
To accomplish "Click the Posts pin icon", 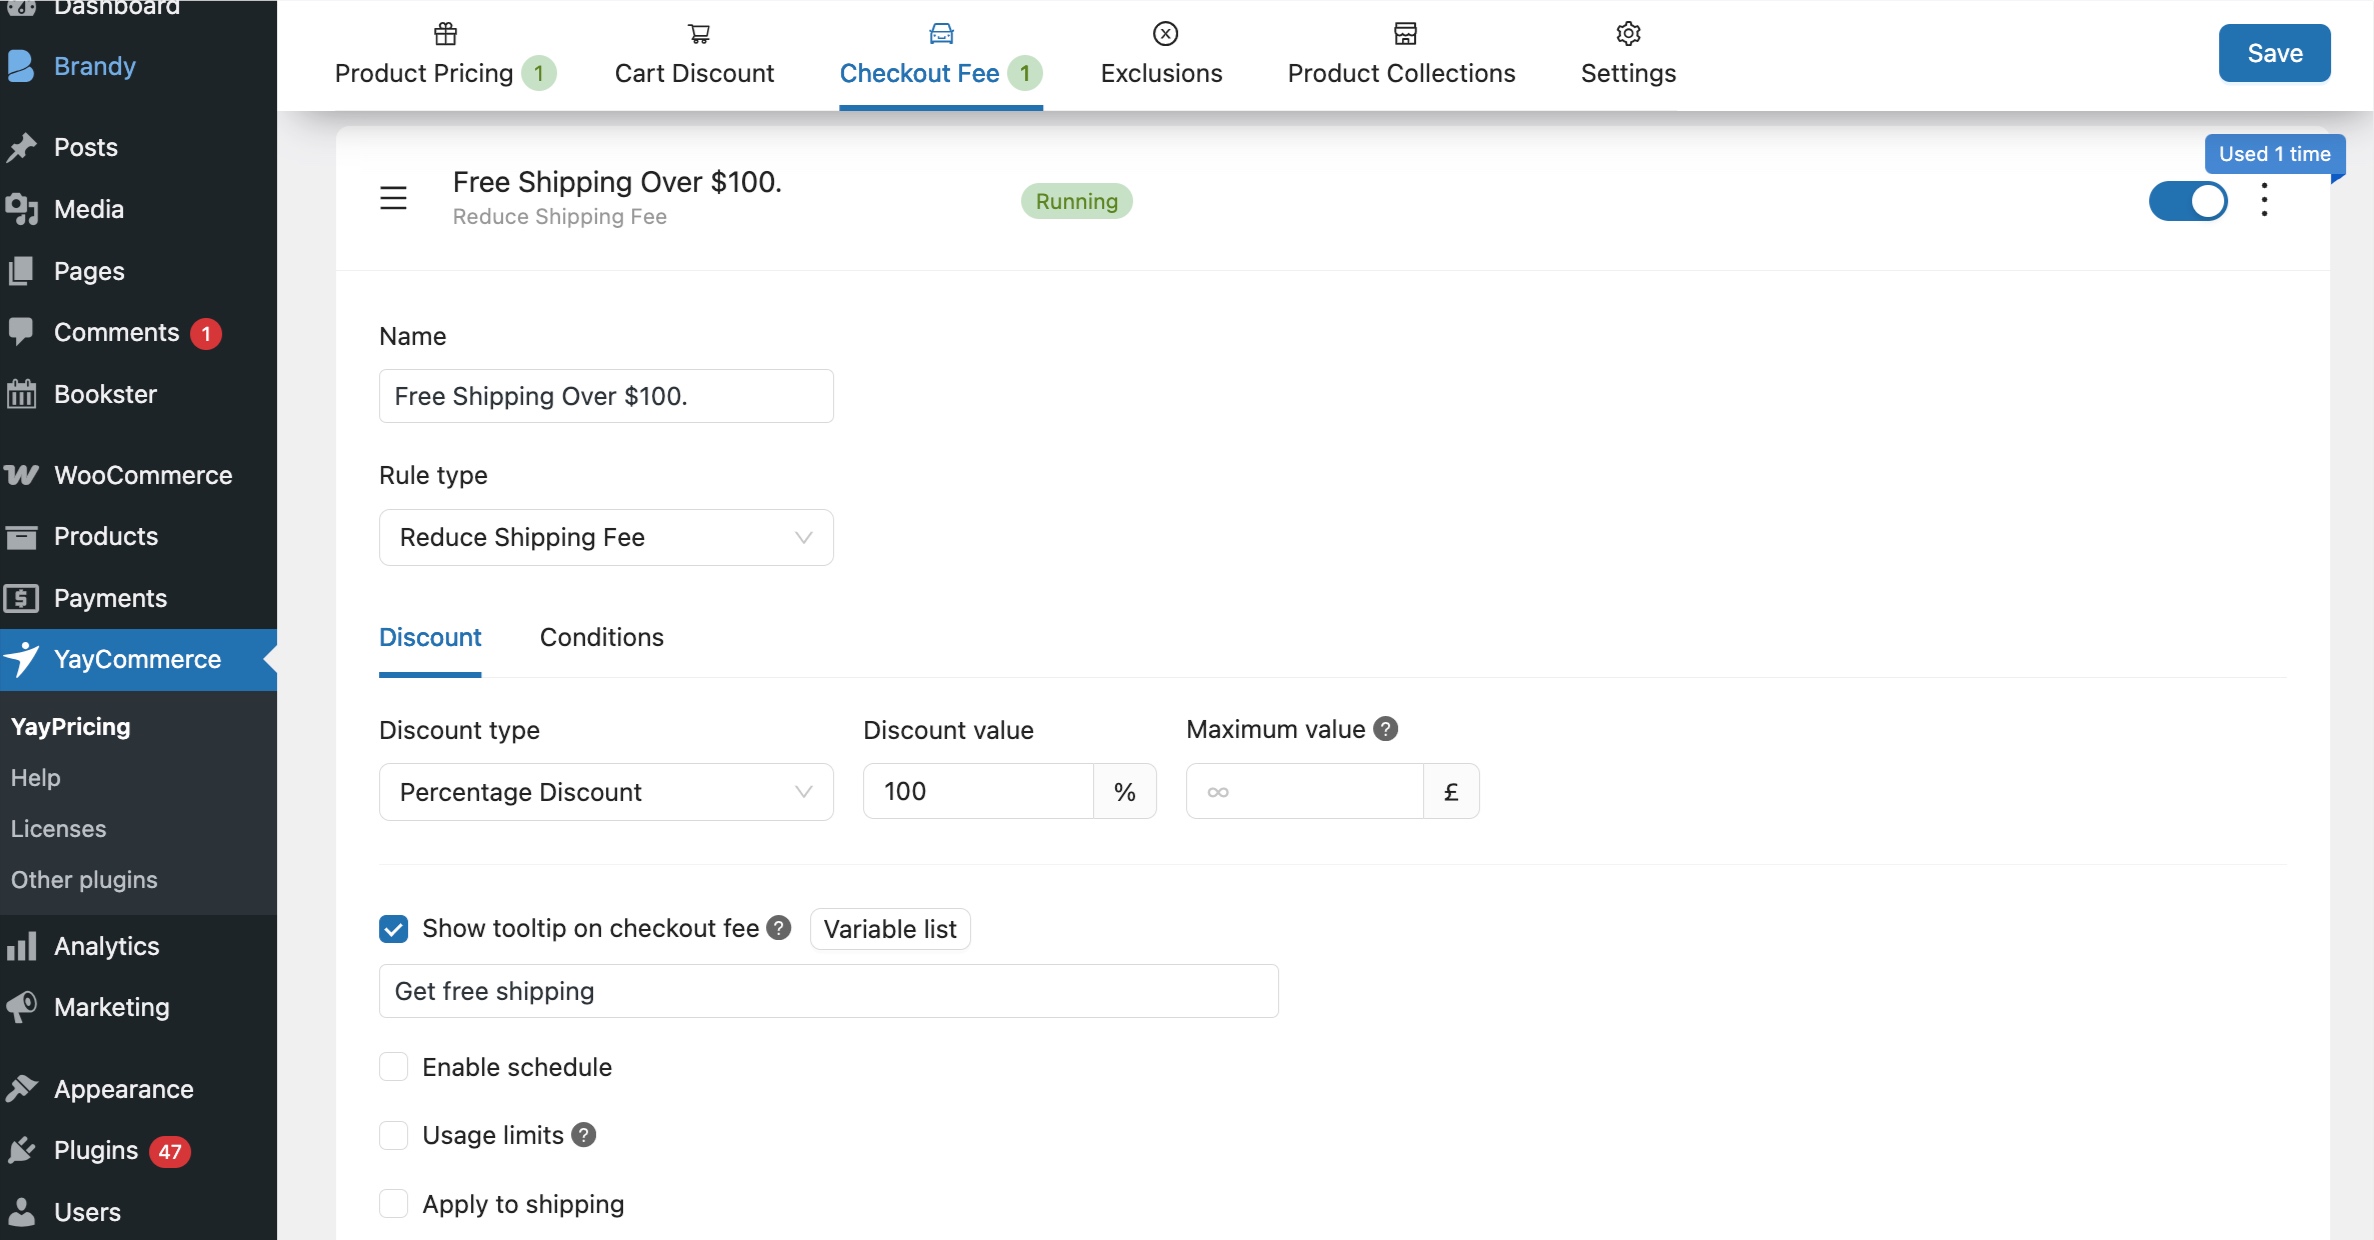I will click(x=21, y=147).
